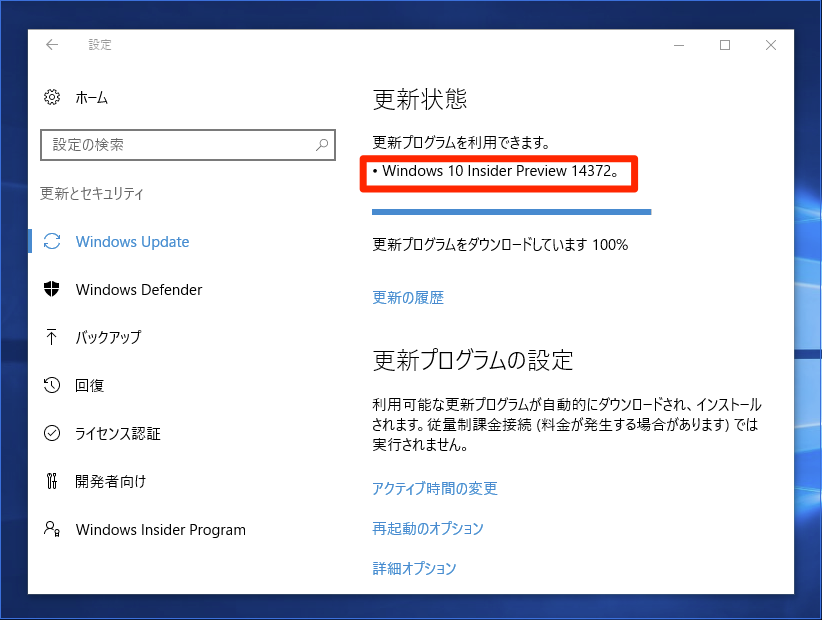Open Windows Insider Program section

[x=160, y=530]
